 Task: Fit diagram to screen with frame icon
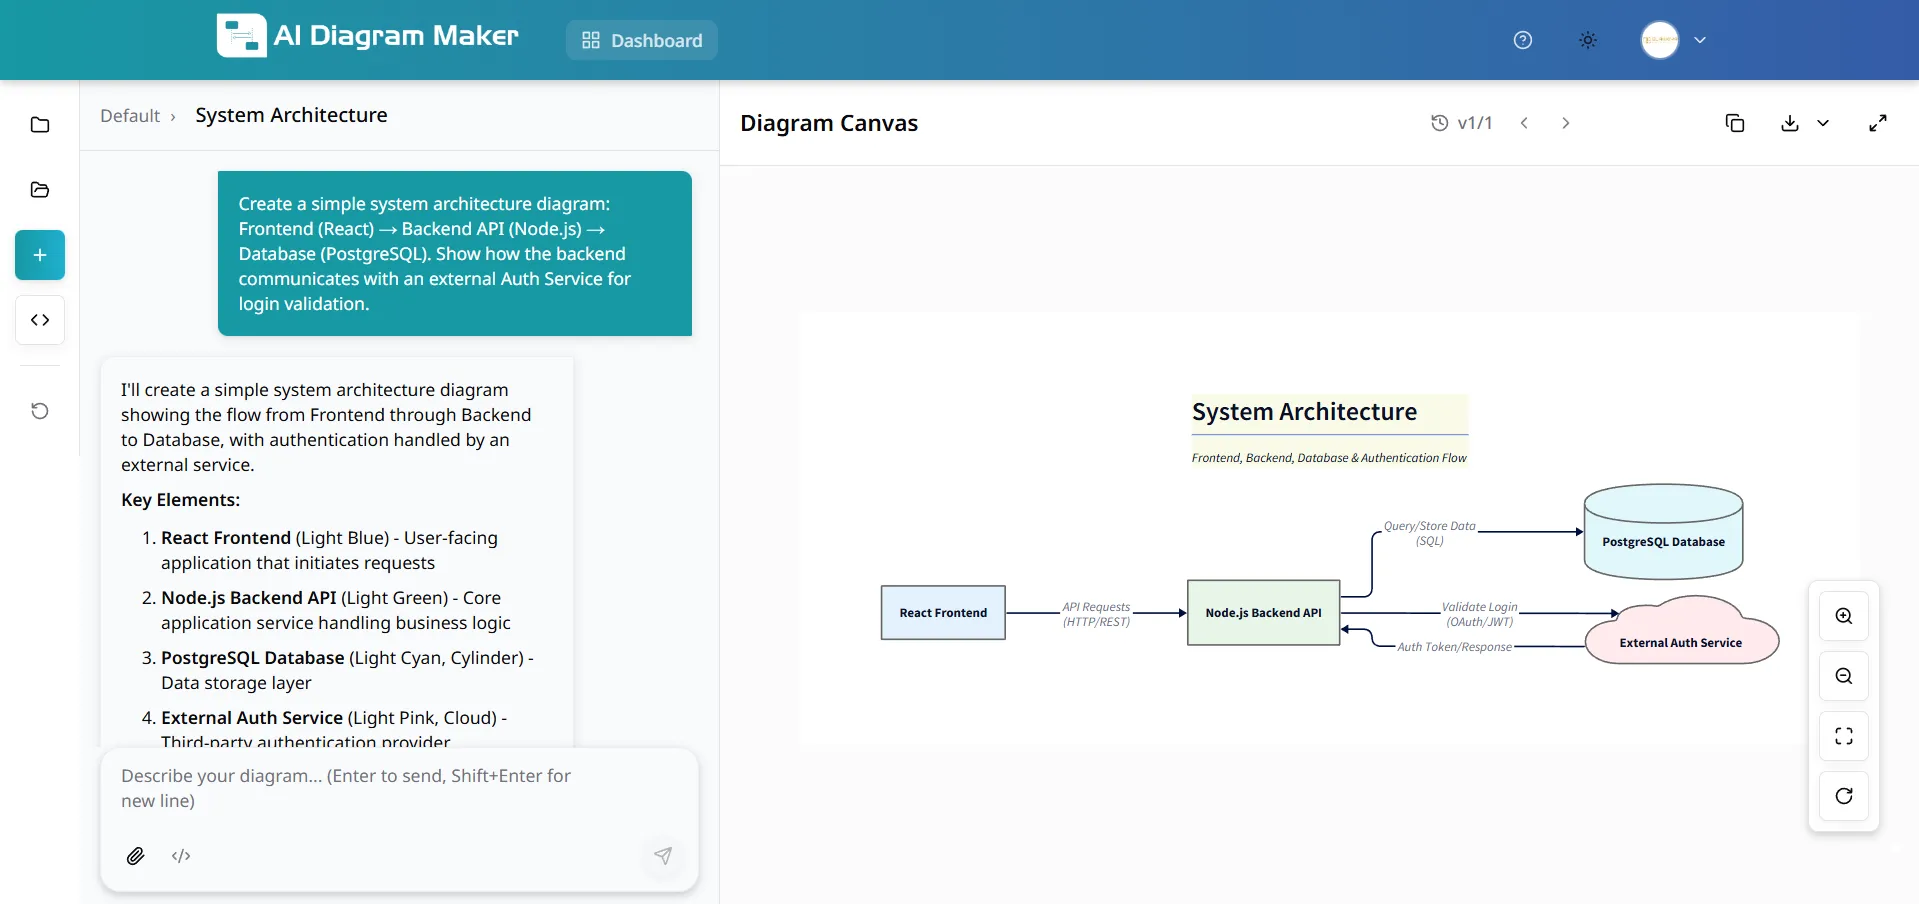point(1843,736)
